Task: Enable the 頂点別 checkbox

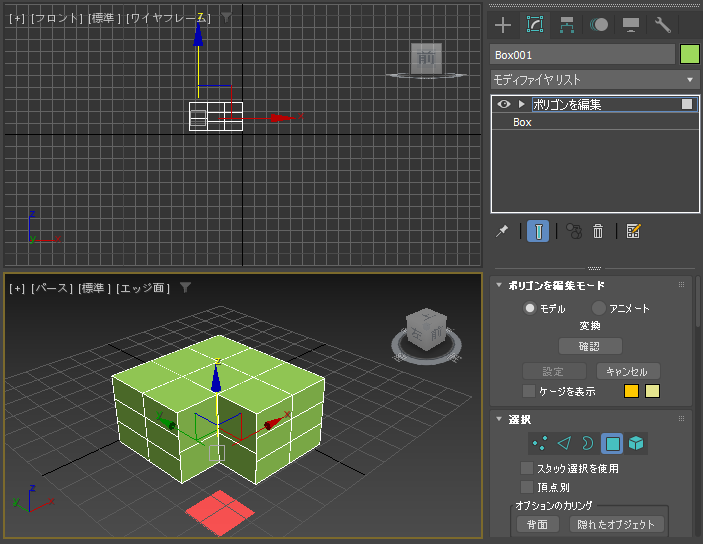Action: pyautogui.click(x=527, y=487)
